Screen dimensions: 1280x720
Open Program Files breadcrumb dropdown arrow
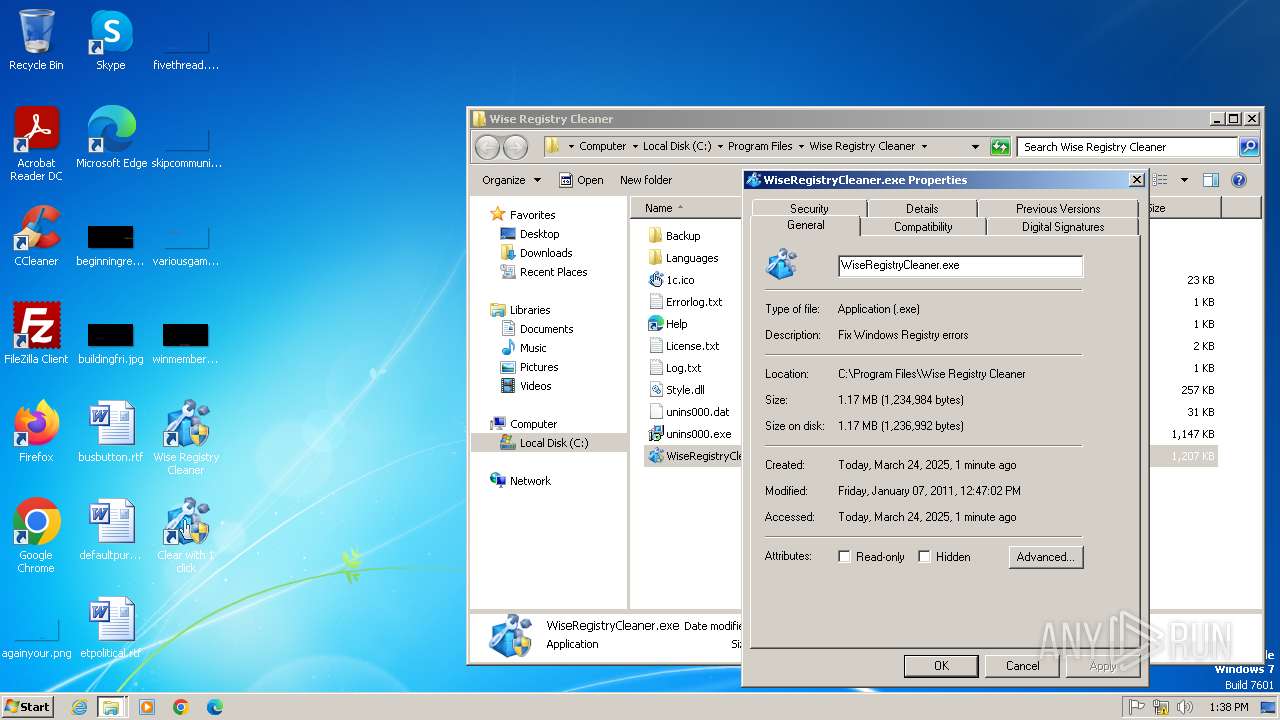pyautogui.click(x=801, y=146)
